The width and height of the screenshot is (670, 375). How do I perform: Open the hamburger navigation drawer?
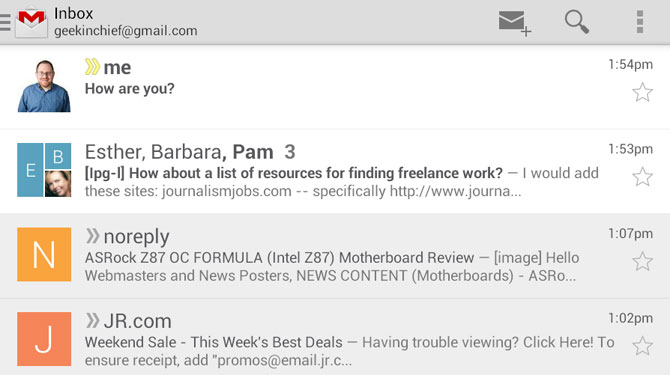click(x=5, y=22)
